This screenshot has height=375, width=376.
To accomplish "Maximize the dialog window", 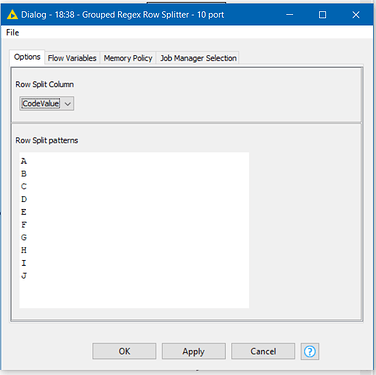I will (322, 15).
